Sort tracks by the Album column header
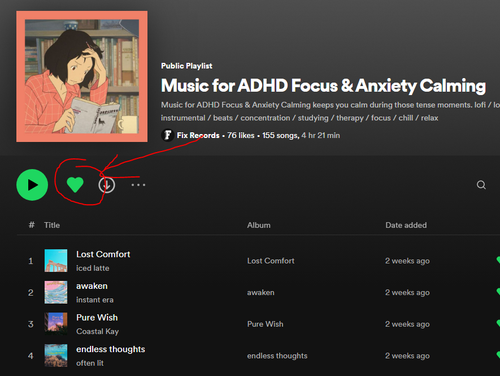The height and width of the screenshot is (376, 500). point(259,225)
